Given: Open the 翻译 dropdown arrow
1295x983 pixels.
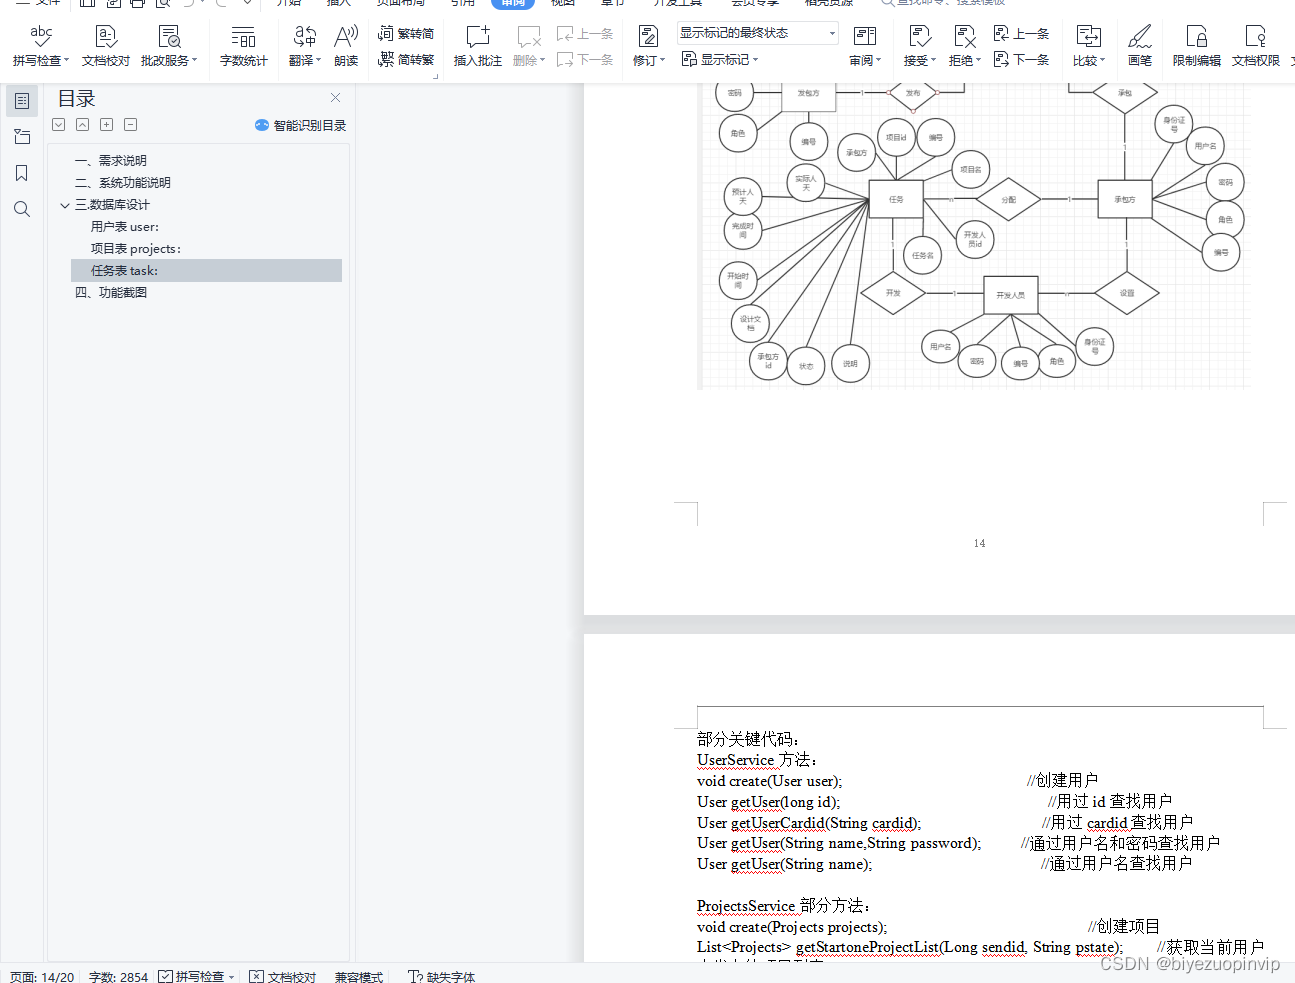Looking at the screenshot, I should point(319,61).
